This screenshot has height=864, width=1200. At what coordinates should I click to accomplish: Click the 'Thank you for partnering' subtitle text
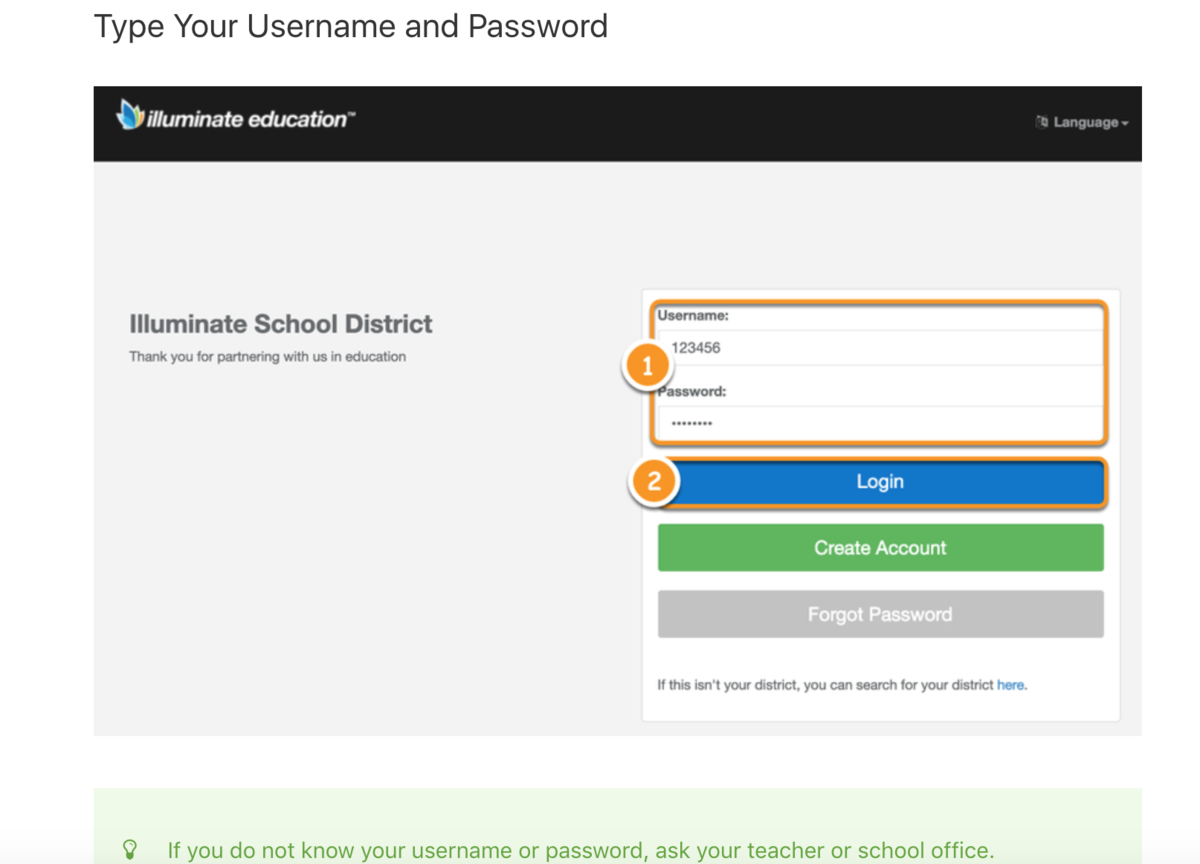coord(267,356)
